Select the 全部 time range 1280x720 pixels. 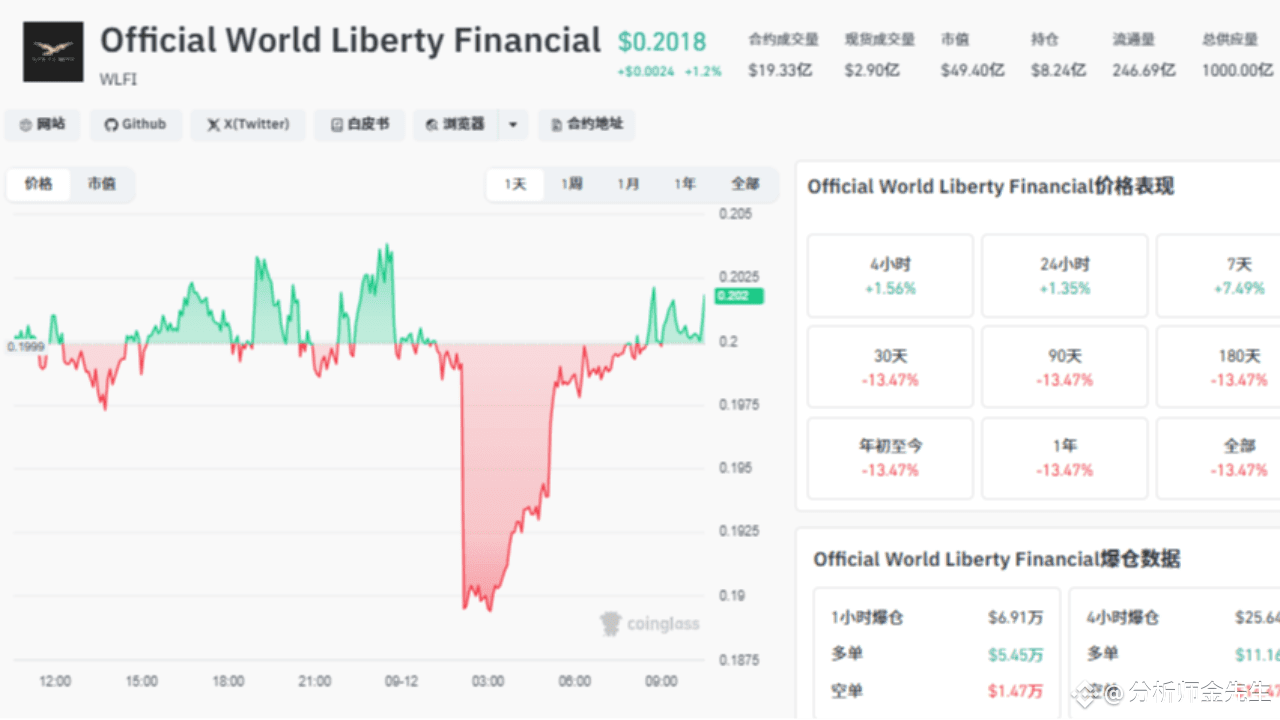[x=745, y=184]
